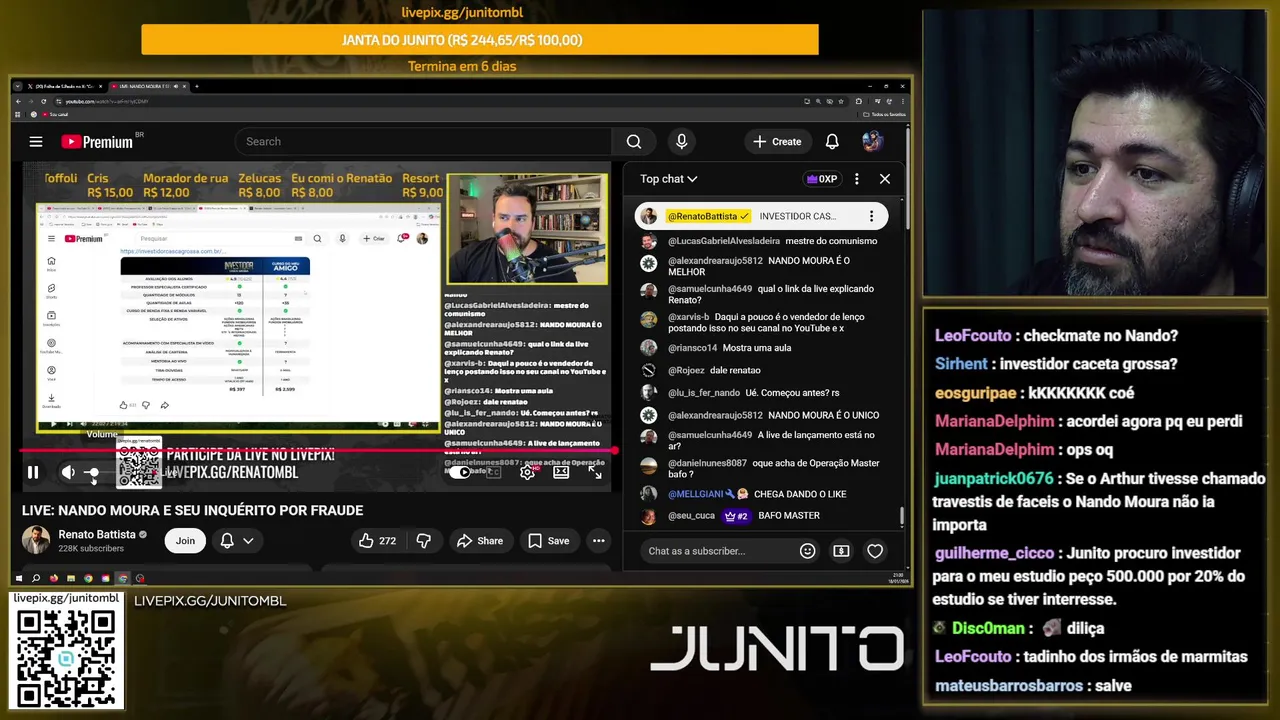Dislike this video

[x=424, y=541]
